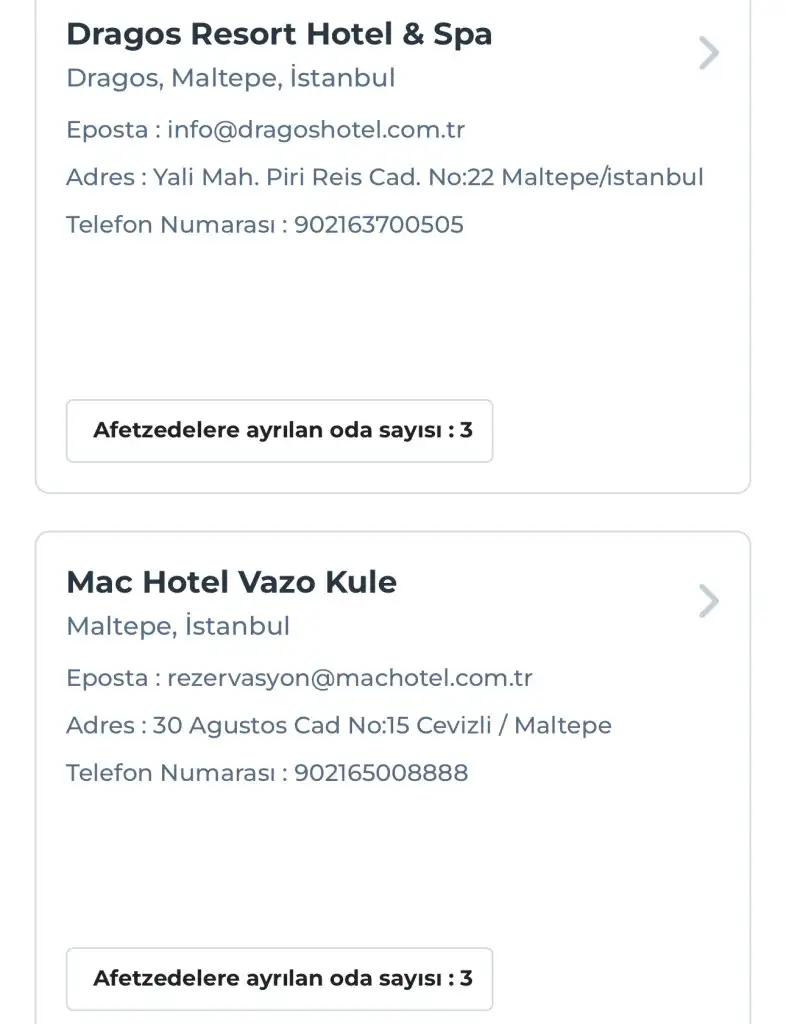Click the Eposta label in Mac Hotel card

pyautogui.click(x=105, y=678)
